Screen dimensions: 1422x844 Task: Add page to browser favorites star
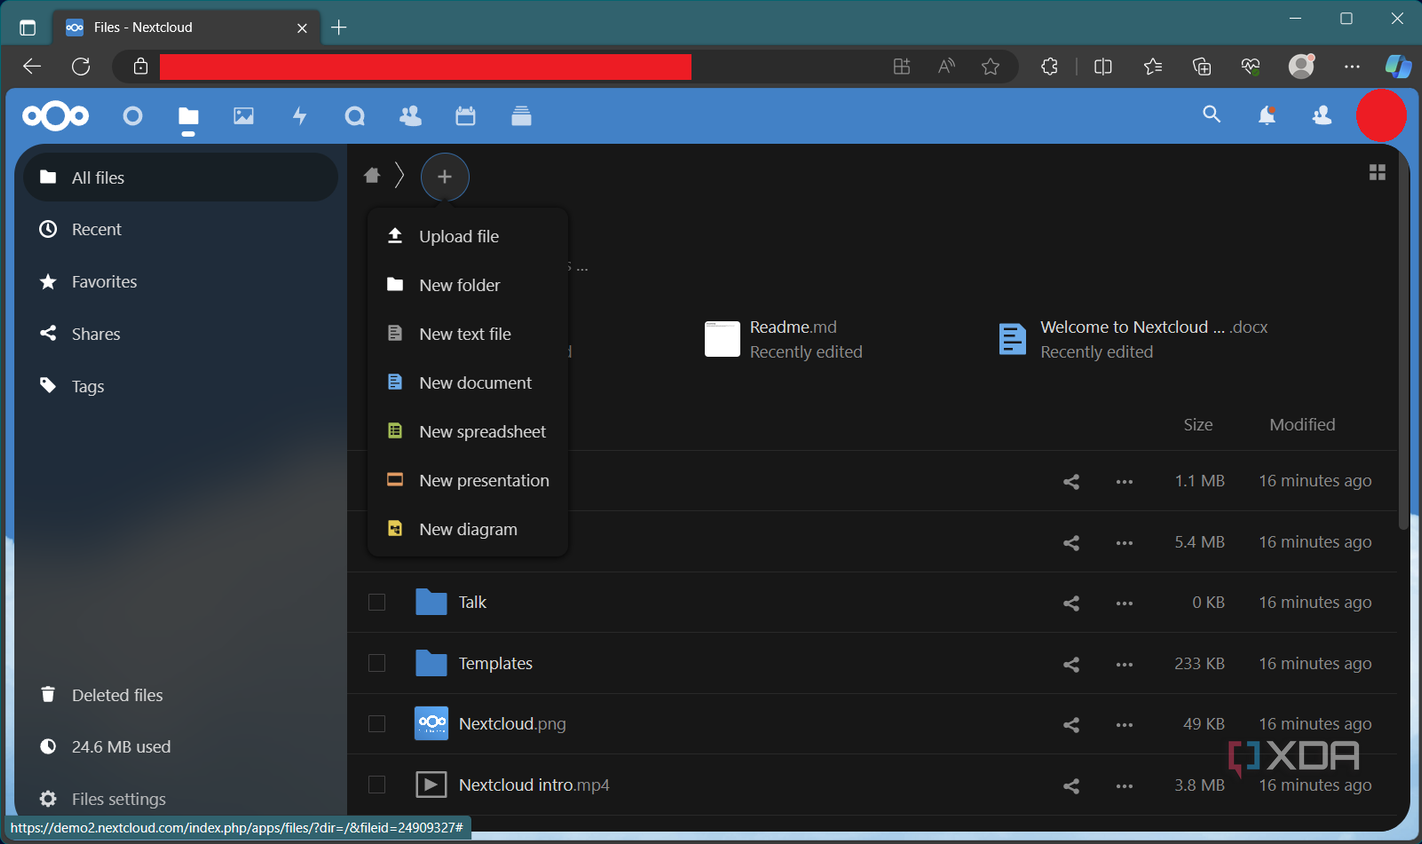coord(990,66)
